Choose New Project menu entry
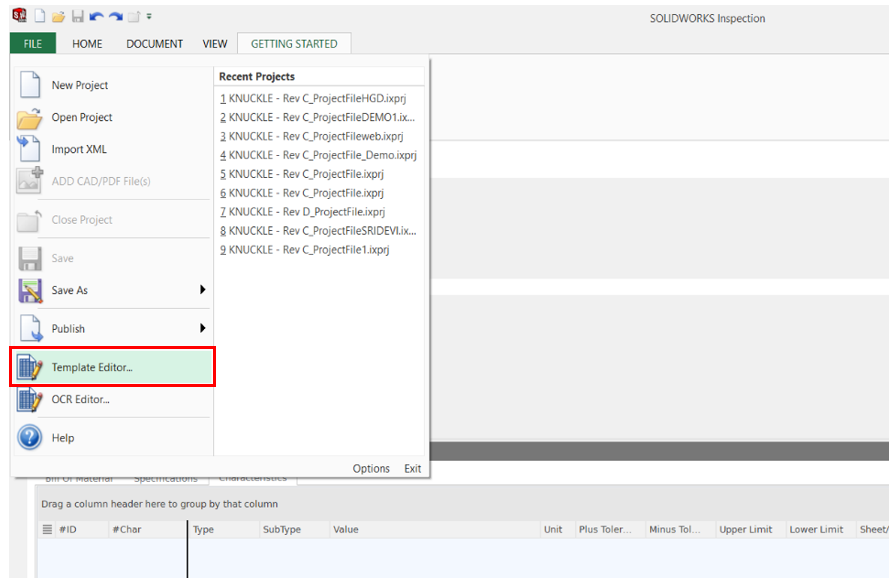 tap(112, 85)
